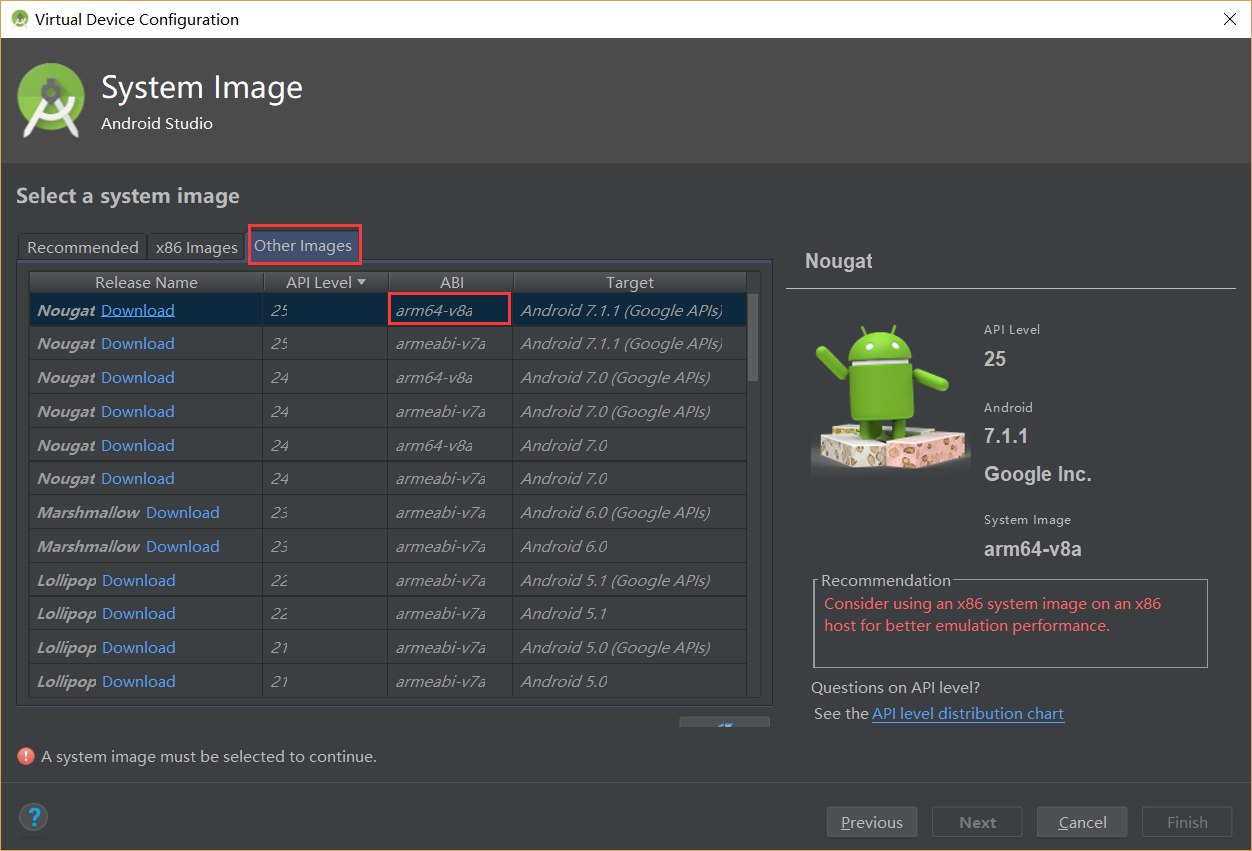Download the Marshmallow Android 6.0 image
The image size is (1252, 851).
coord(183,546)
